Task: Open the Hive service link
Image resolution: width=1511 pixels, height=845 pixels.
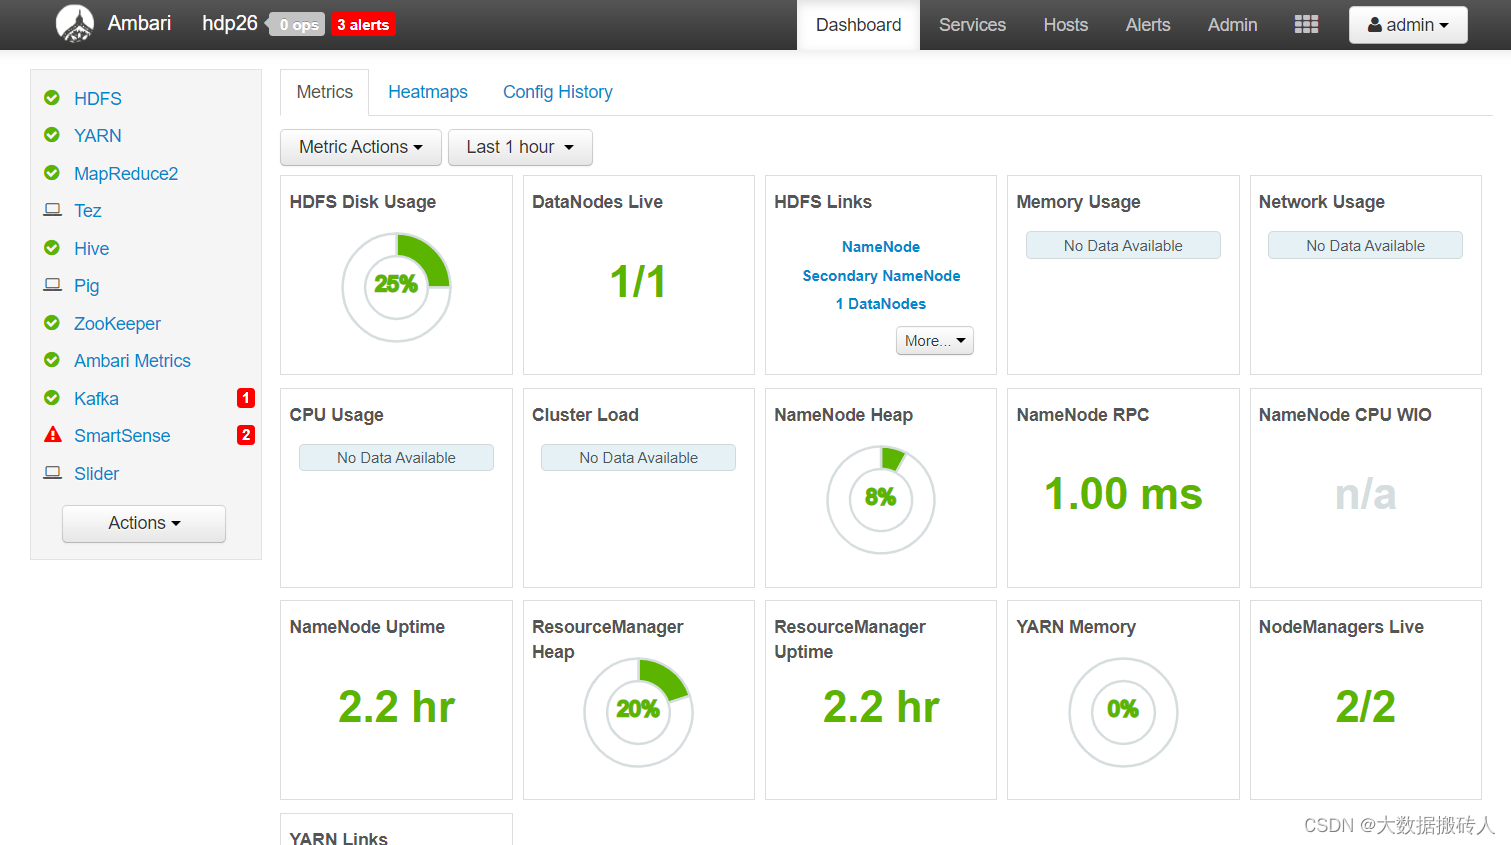Action: 91,249
